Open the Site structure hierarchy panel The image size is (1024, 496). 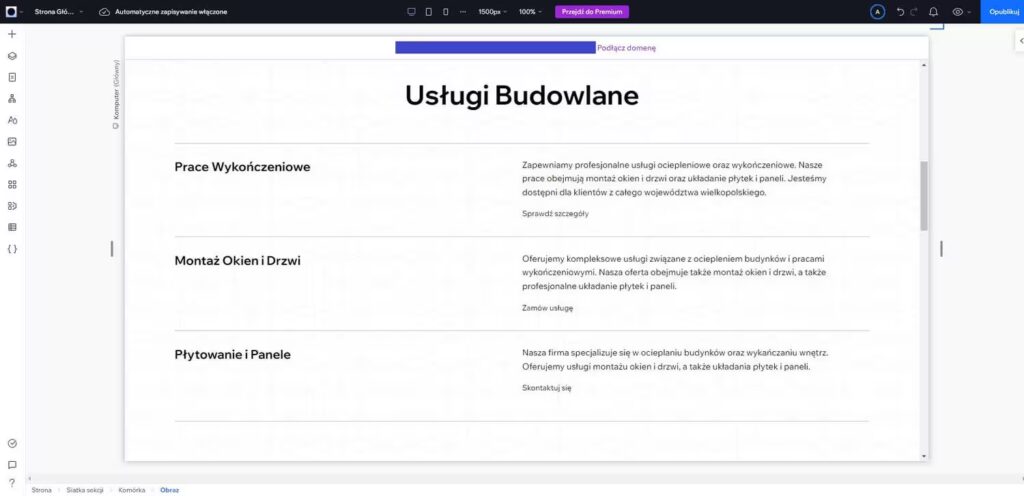[x=12, y=99]
